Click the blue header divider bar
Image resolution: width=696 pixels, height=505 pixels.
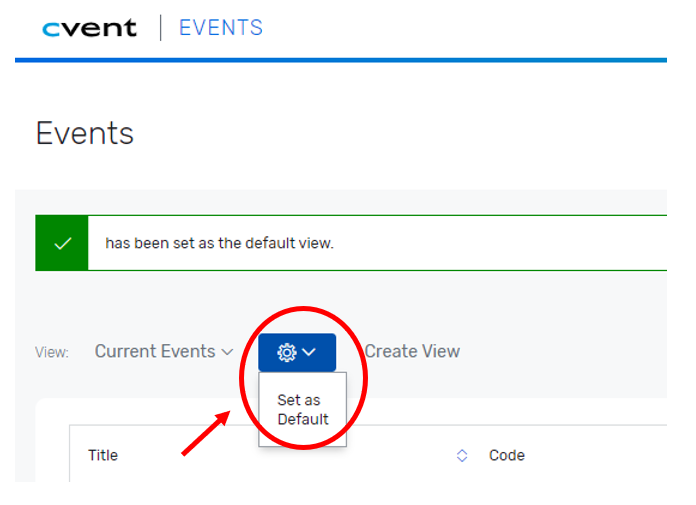click(x=341, y=60)
